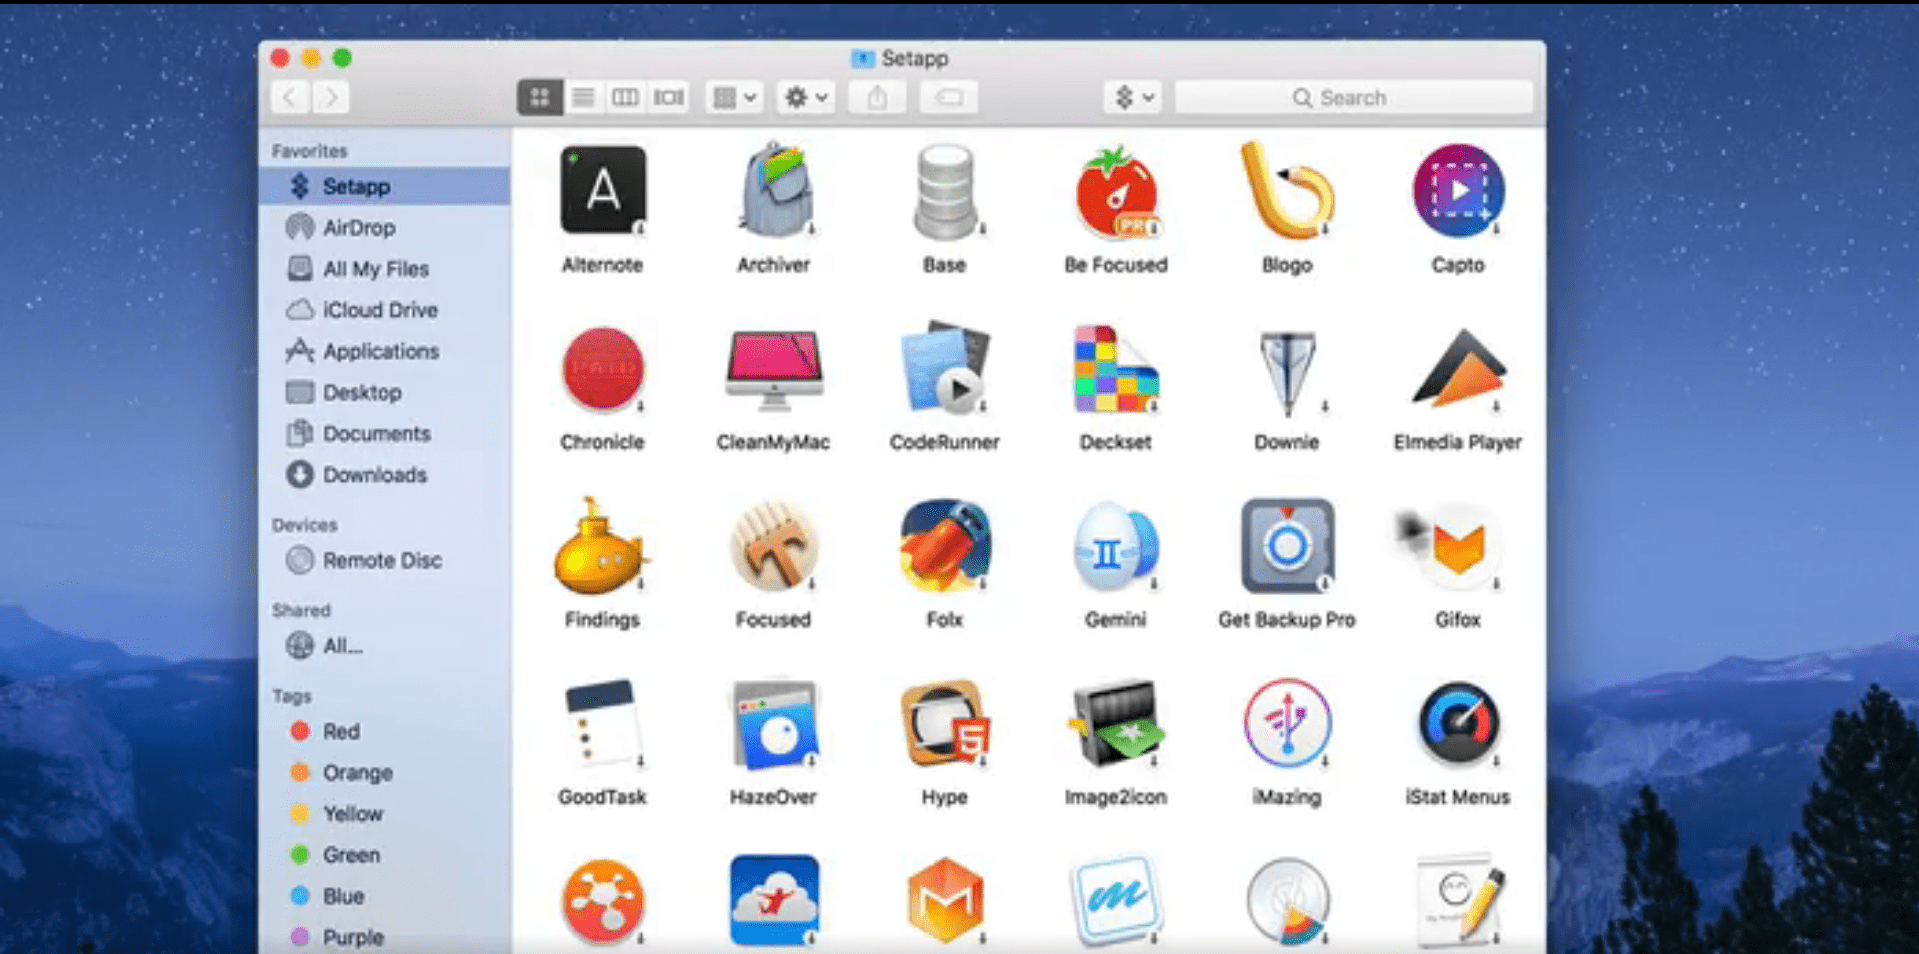Select the silver disc app icon in bottom row
Image resolution: width=1919 pixels, height=954 pixels.
click(1287, 901)
